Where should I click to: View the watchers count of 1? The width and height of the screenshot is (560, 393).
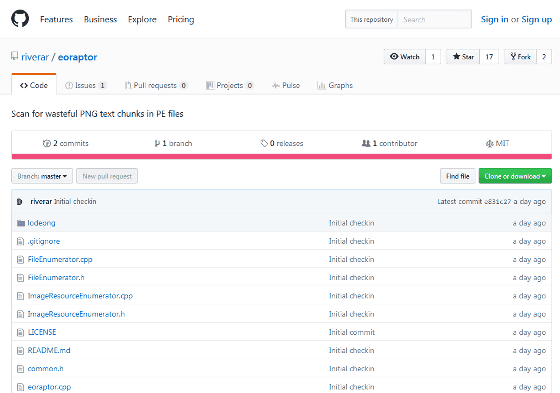433,56
